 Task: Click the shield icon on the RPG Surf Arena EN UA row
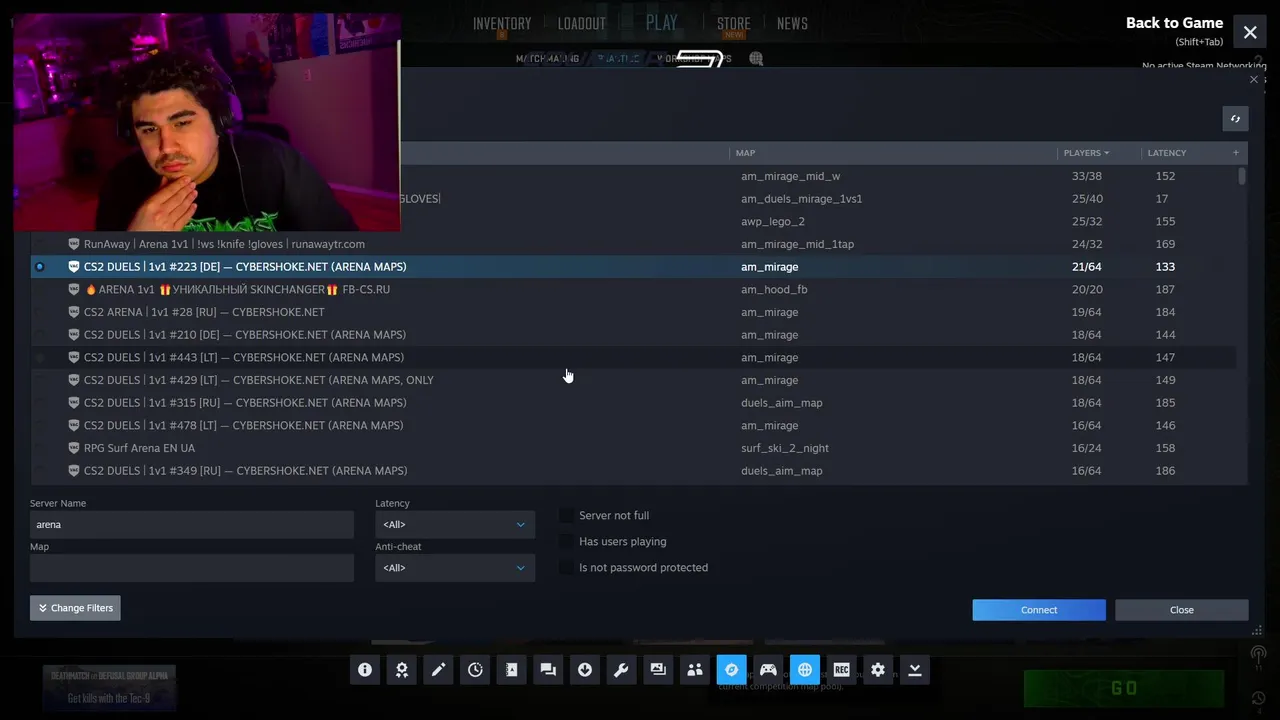tap(74, 448)
